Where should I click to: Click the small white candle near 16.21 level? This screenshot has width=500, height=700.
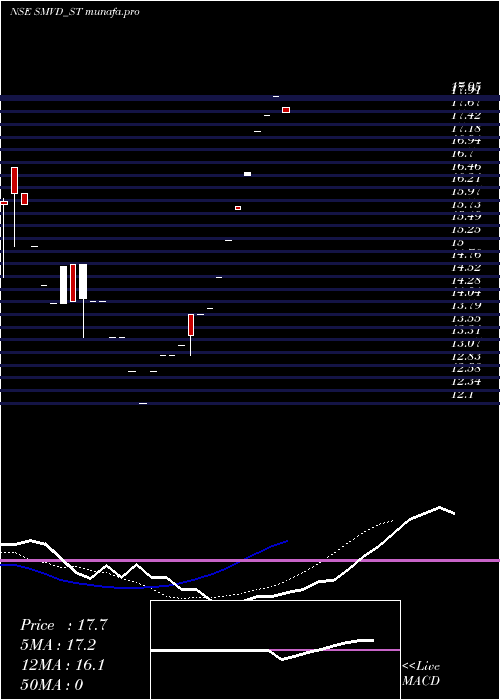click(247, 174)
